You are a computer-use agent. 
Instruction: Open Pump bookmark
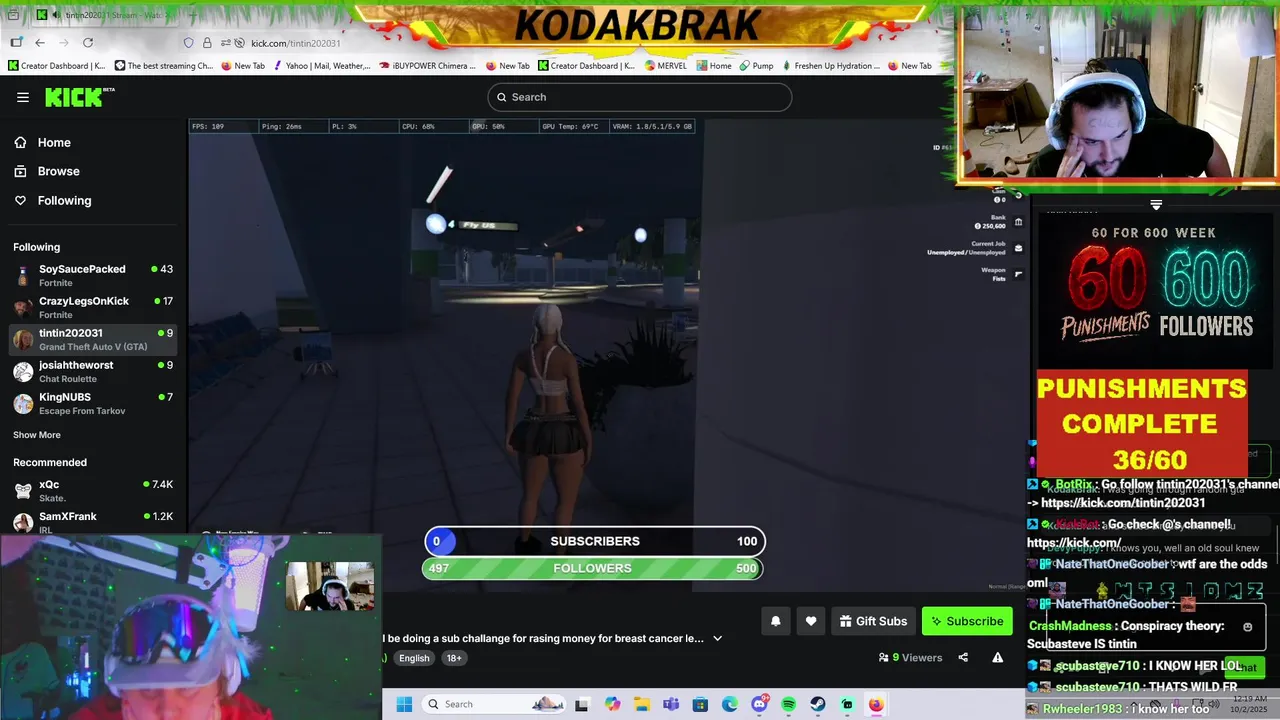tap(756, 66)
